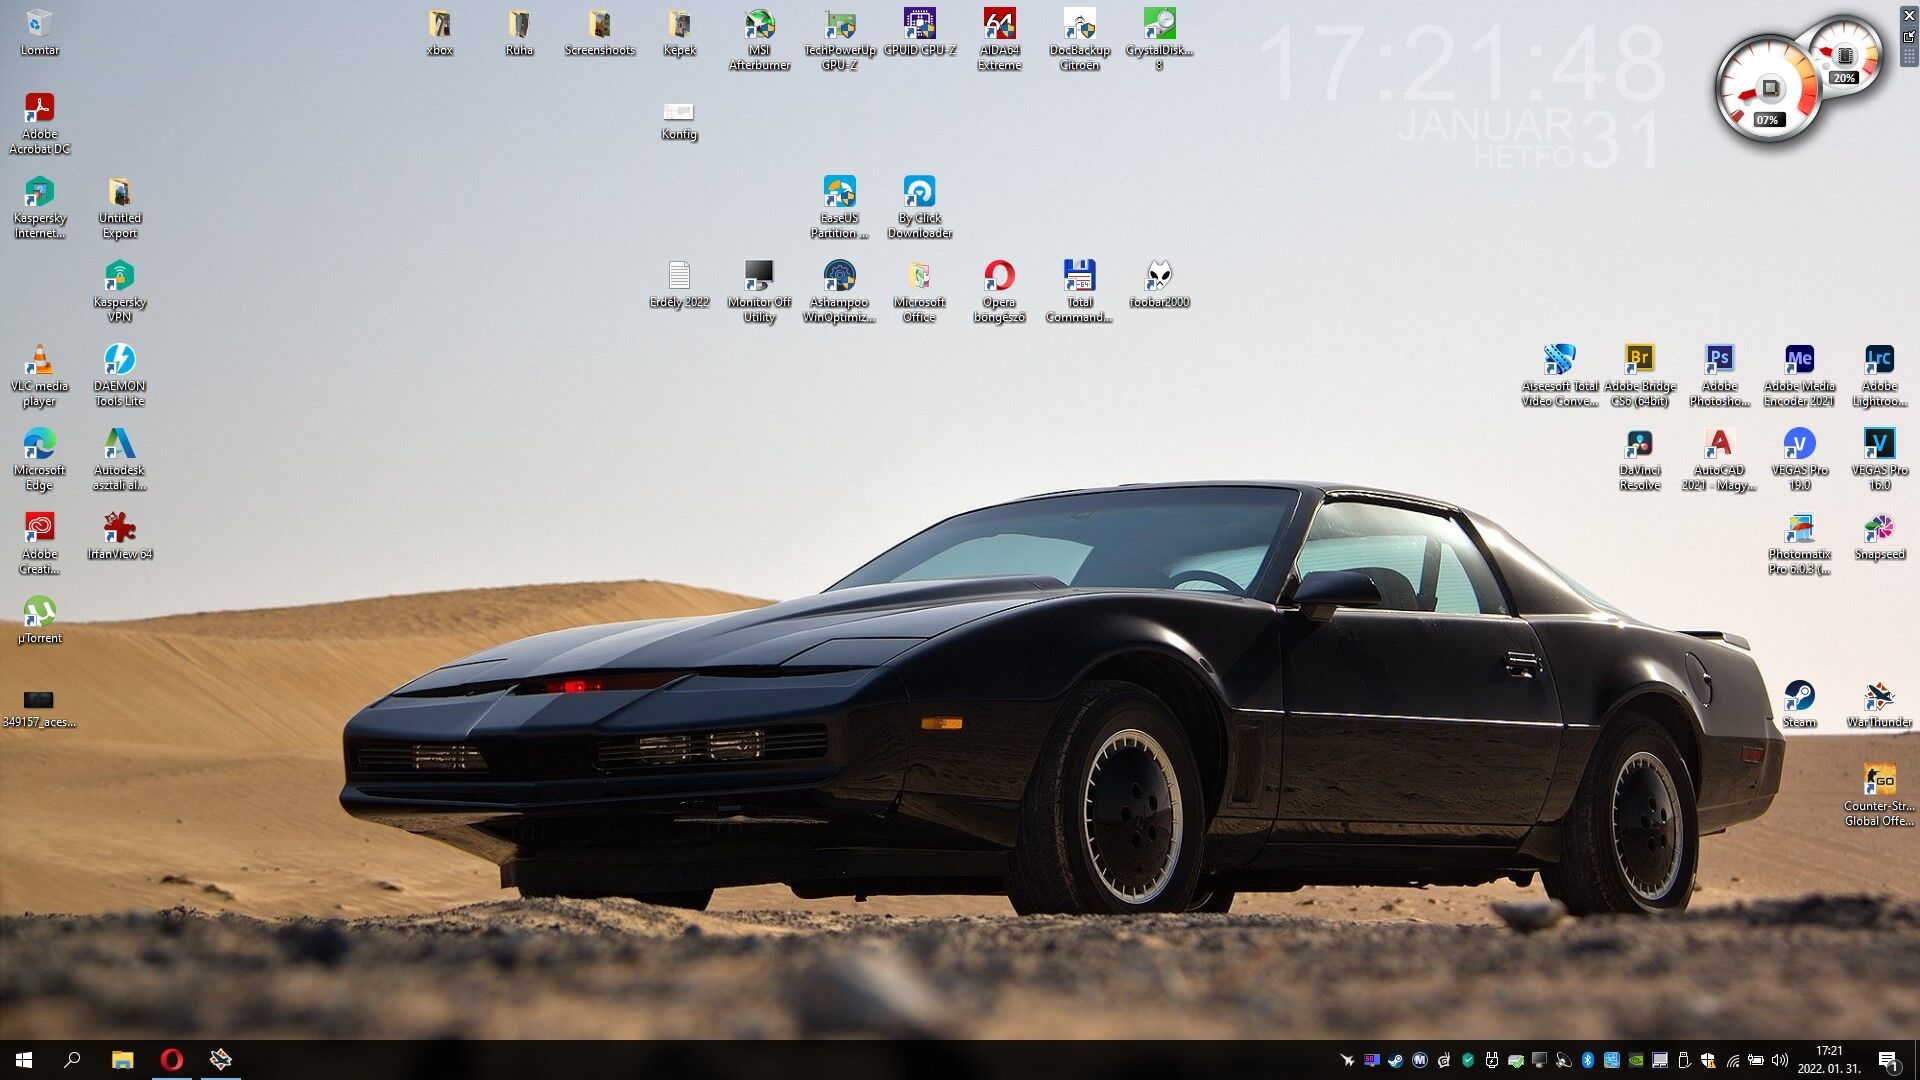This screenshot has height=1080, width=1920.
Task: Click the CPU meter gadget dial
Action: [x=1768, y=90]
